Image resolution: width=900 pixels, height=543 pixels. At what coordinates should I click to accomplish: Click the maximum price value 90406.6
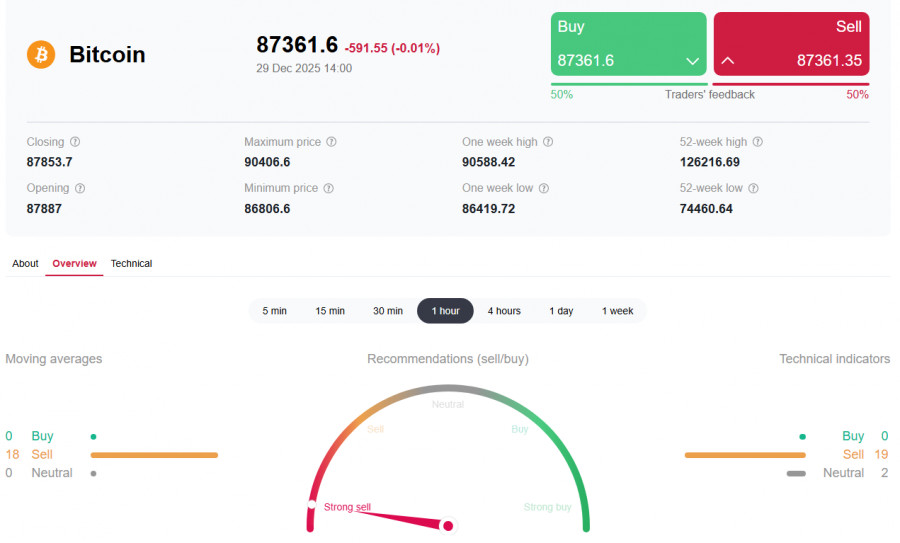tap(267, 162)
